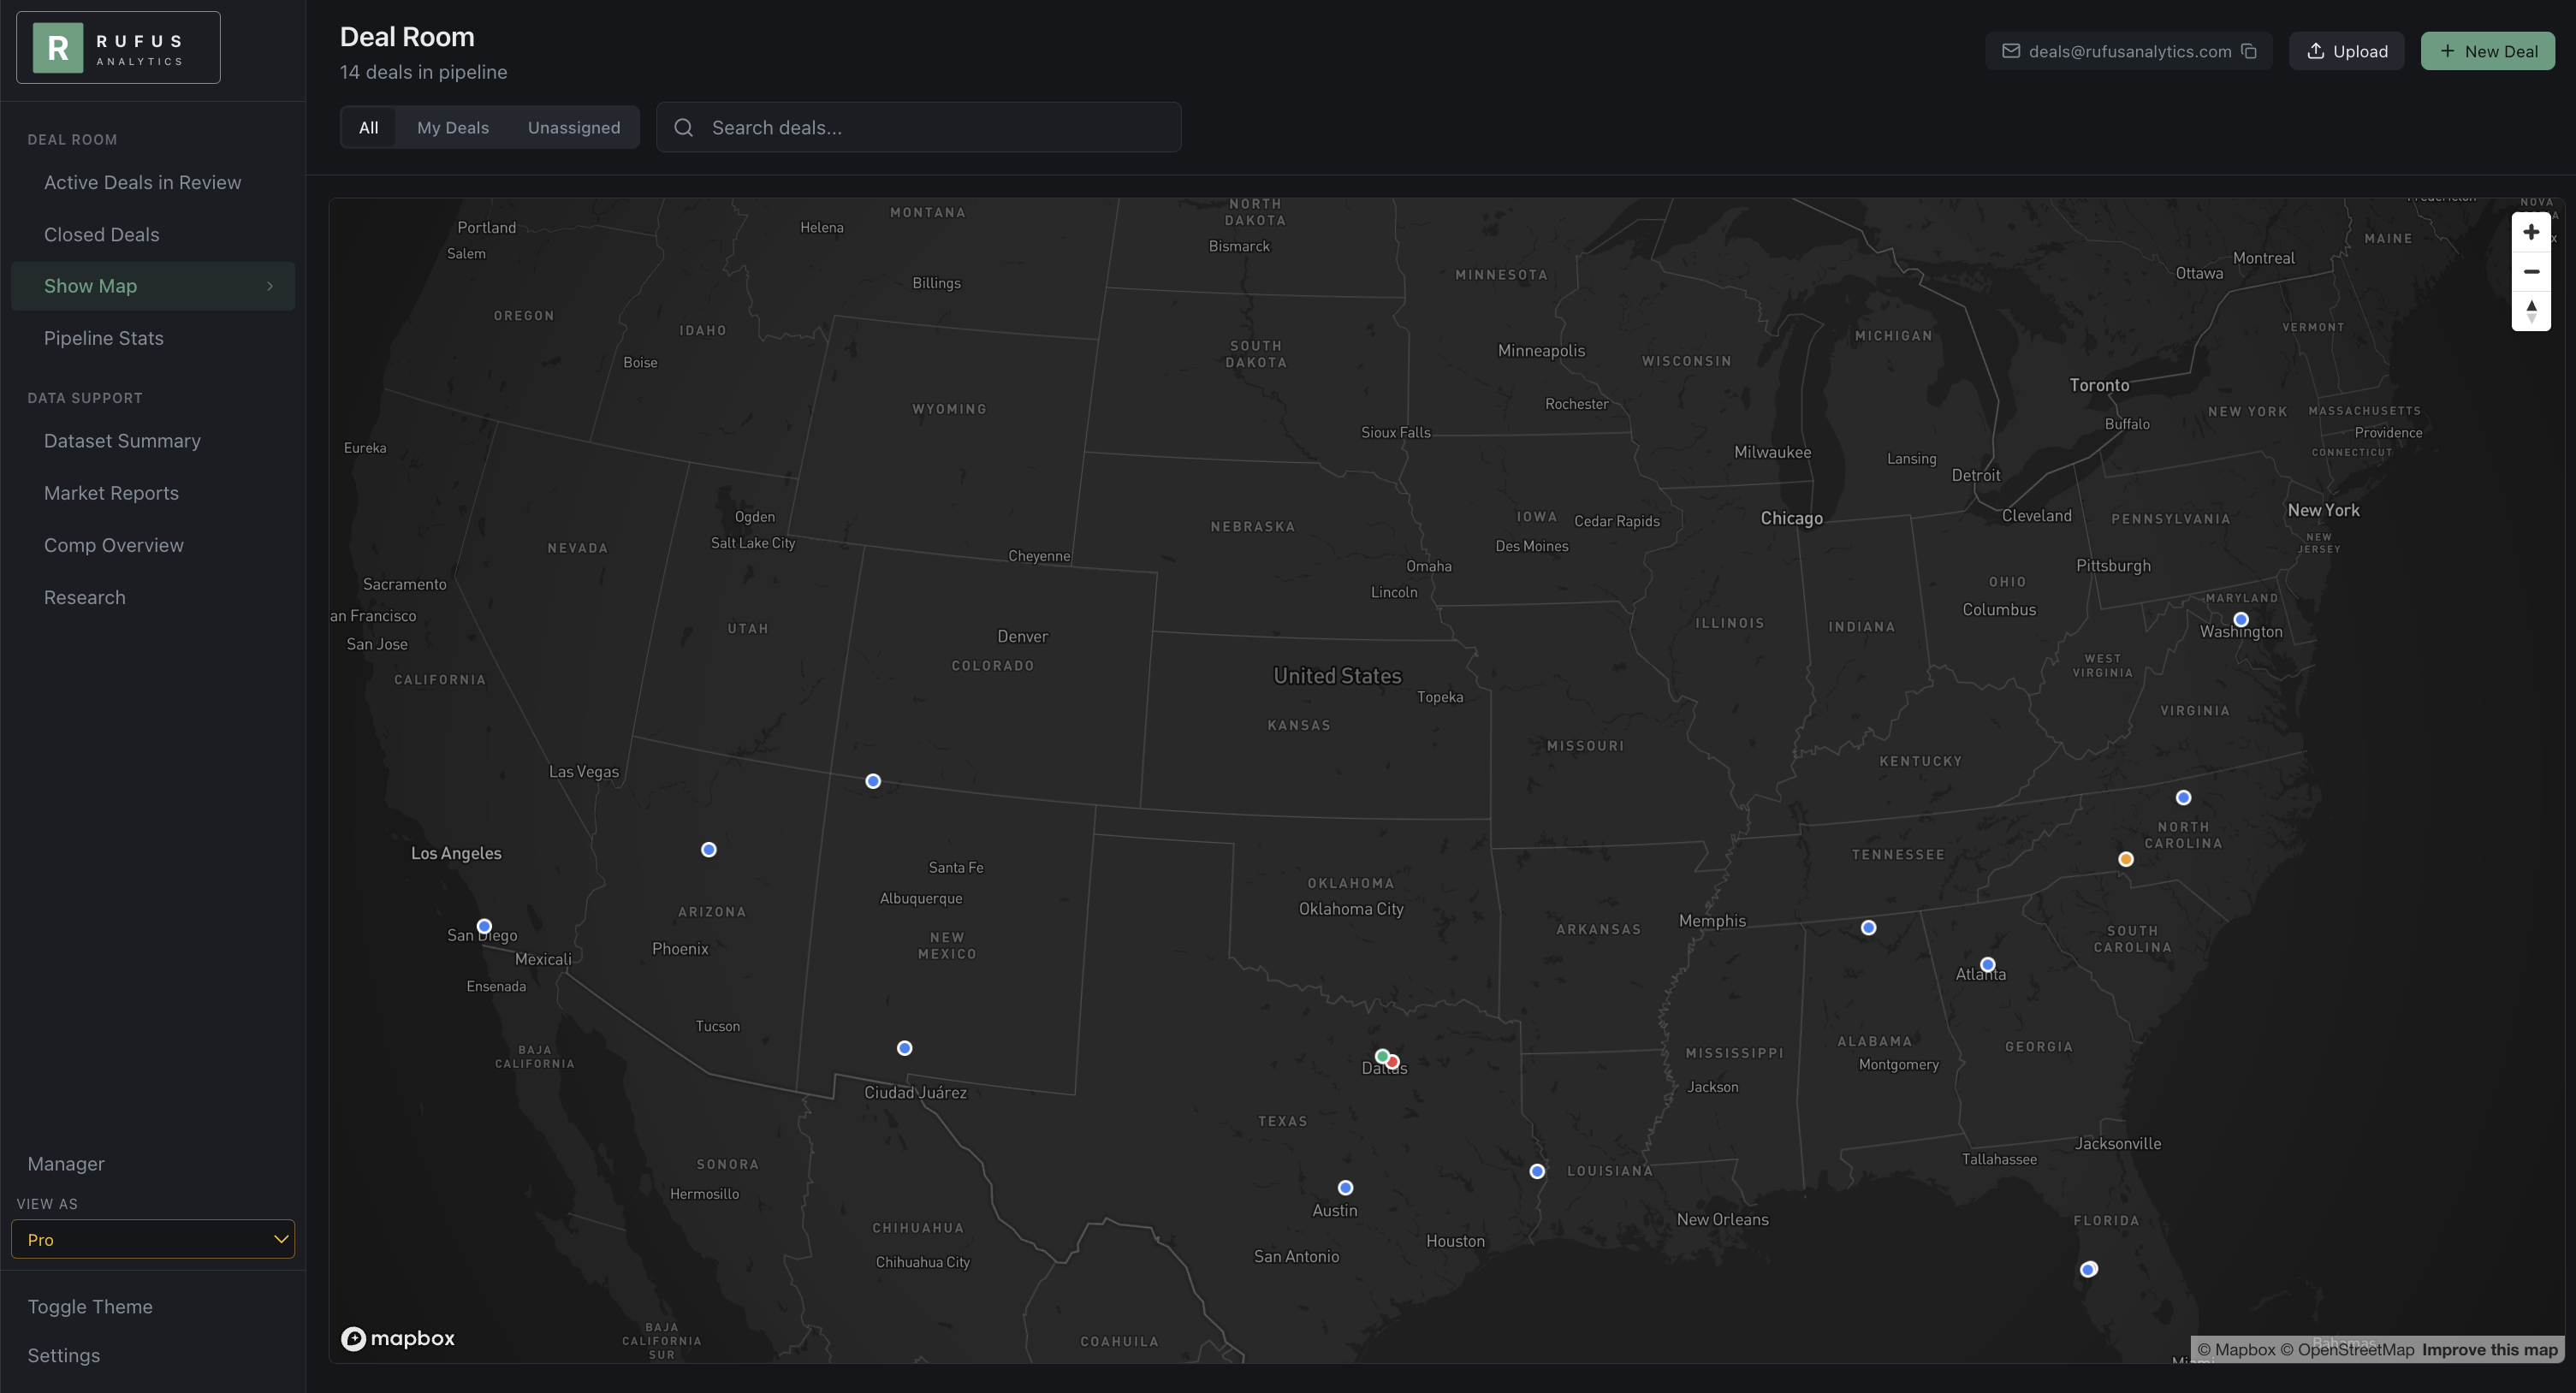Click the Improve this map link
Screen dimensions: 2576x1393
pos(2490,1350)
